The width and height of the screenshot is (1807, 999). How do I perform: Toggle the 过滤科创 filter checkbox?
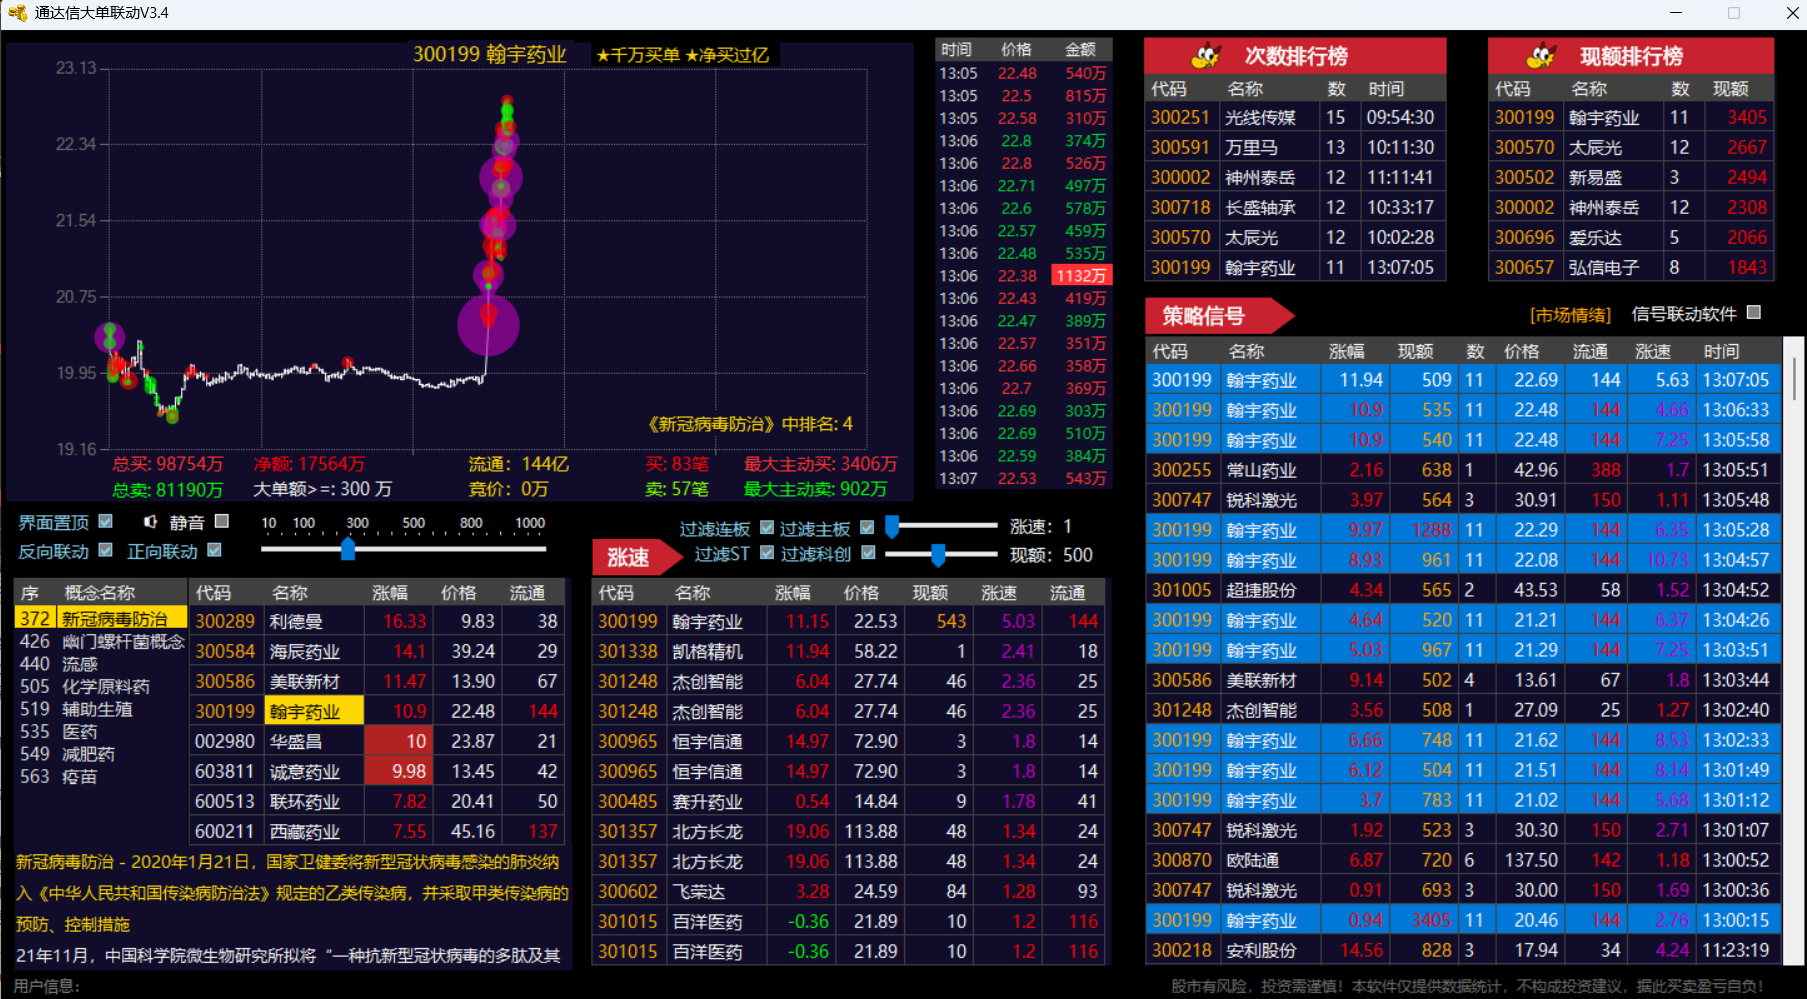coord(868,552)
